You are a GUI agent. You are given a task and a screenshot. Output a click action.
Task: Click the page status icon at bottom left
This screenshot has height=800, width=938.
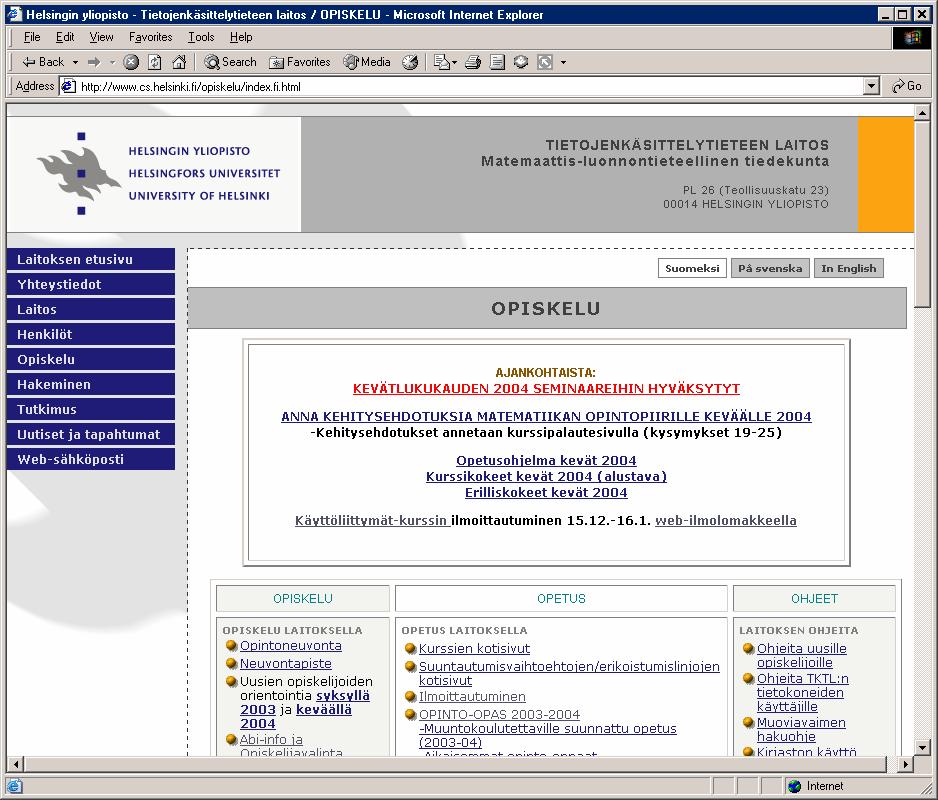pyautogui.click(x=14, y=786)
